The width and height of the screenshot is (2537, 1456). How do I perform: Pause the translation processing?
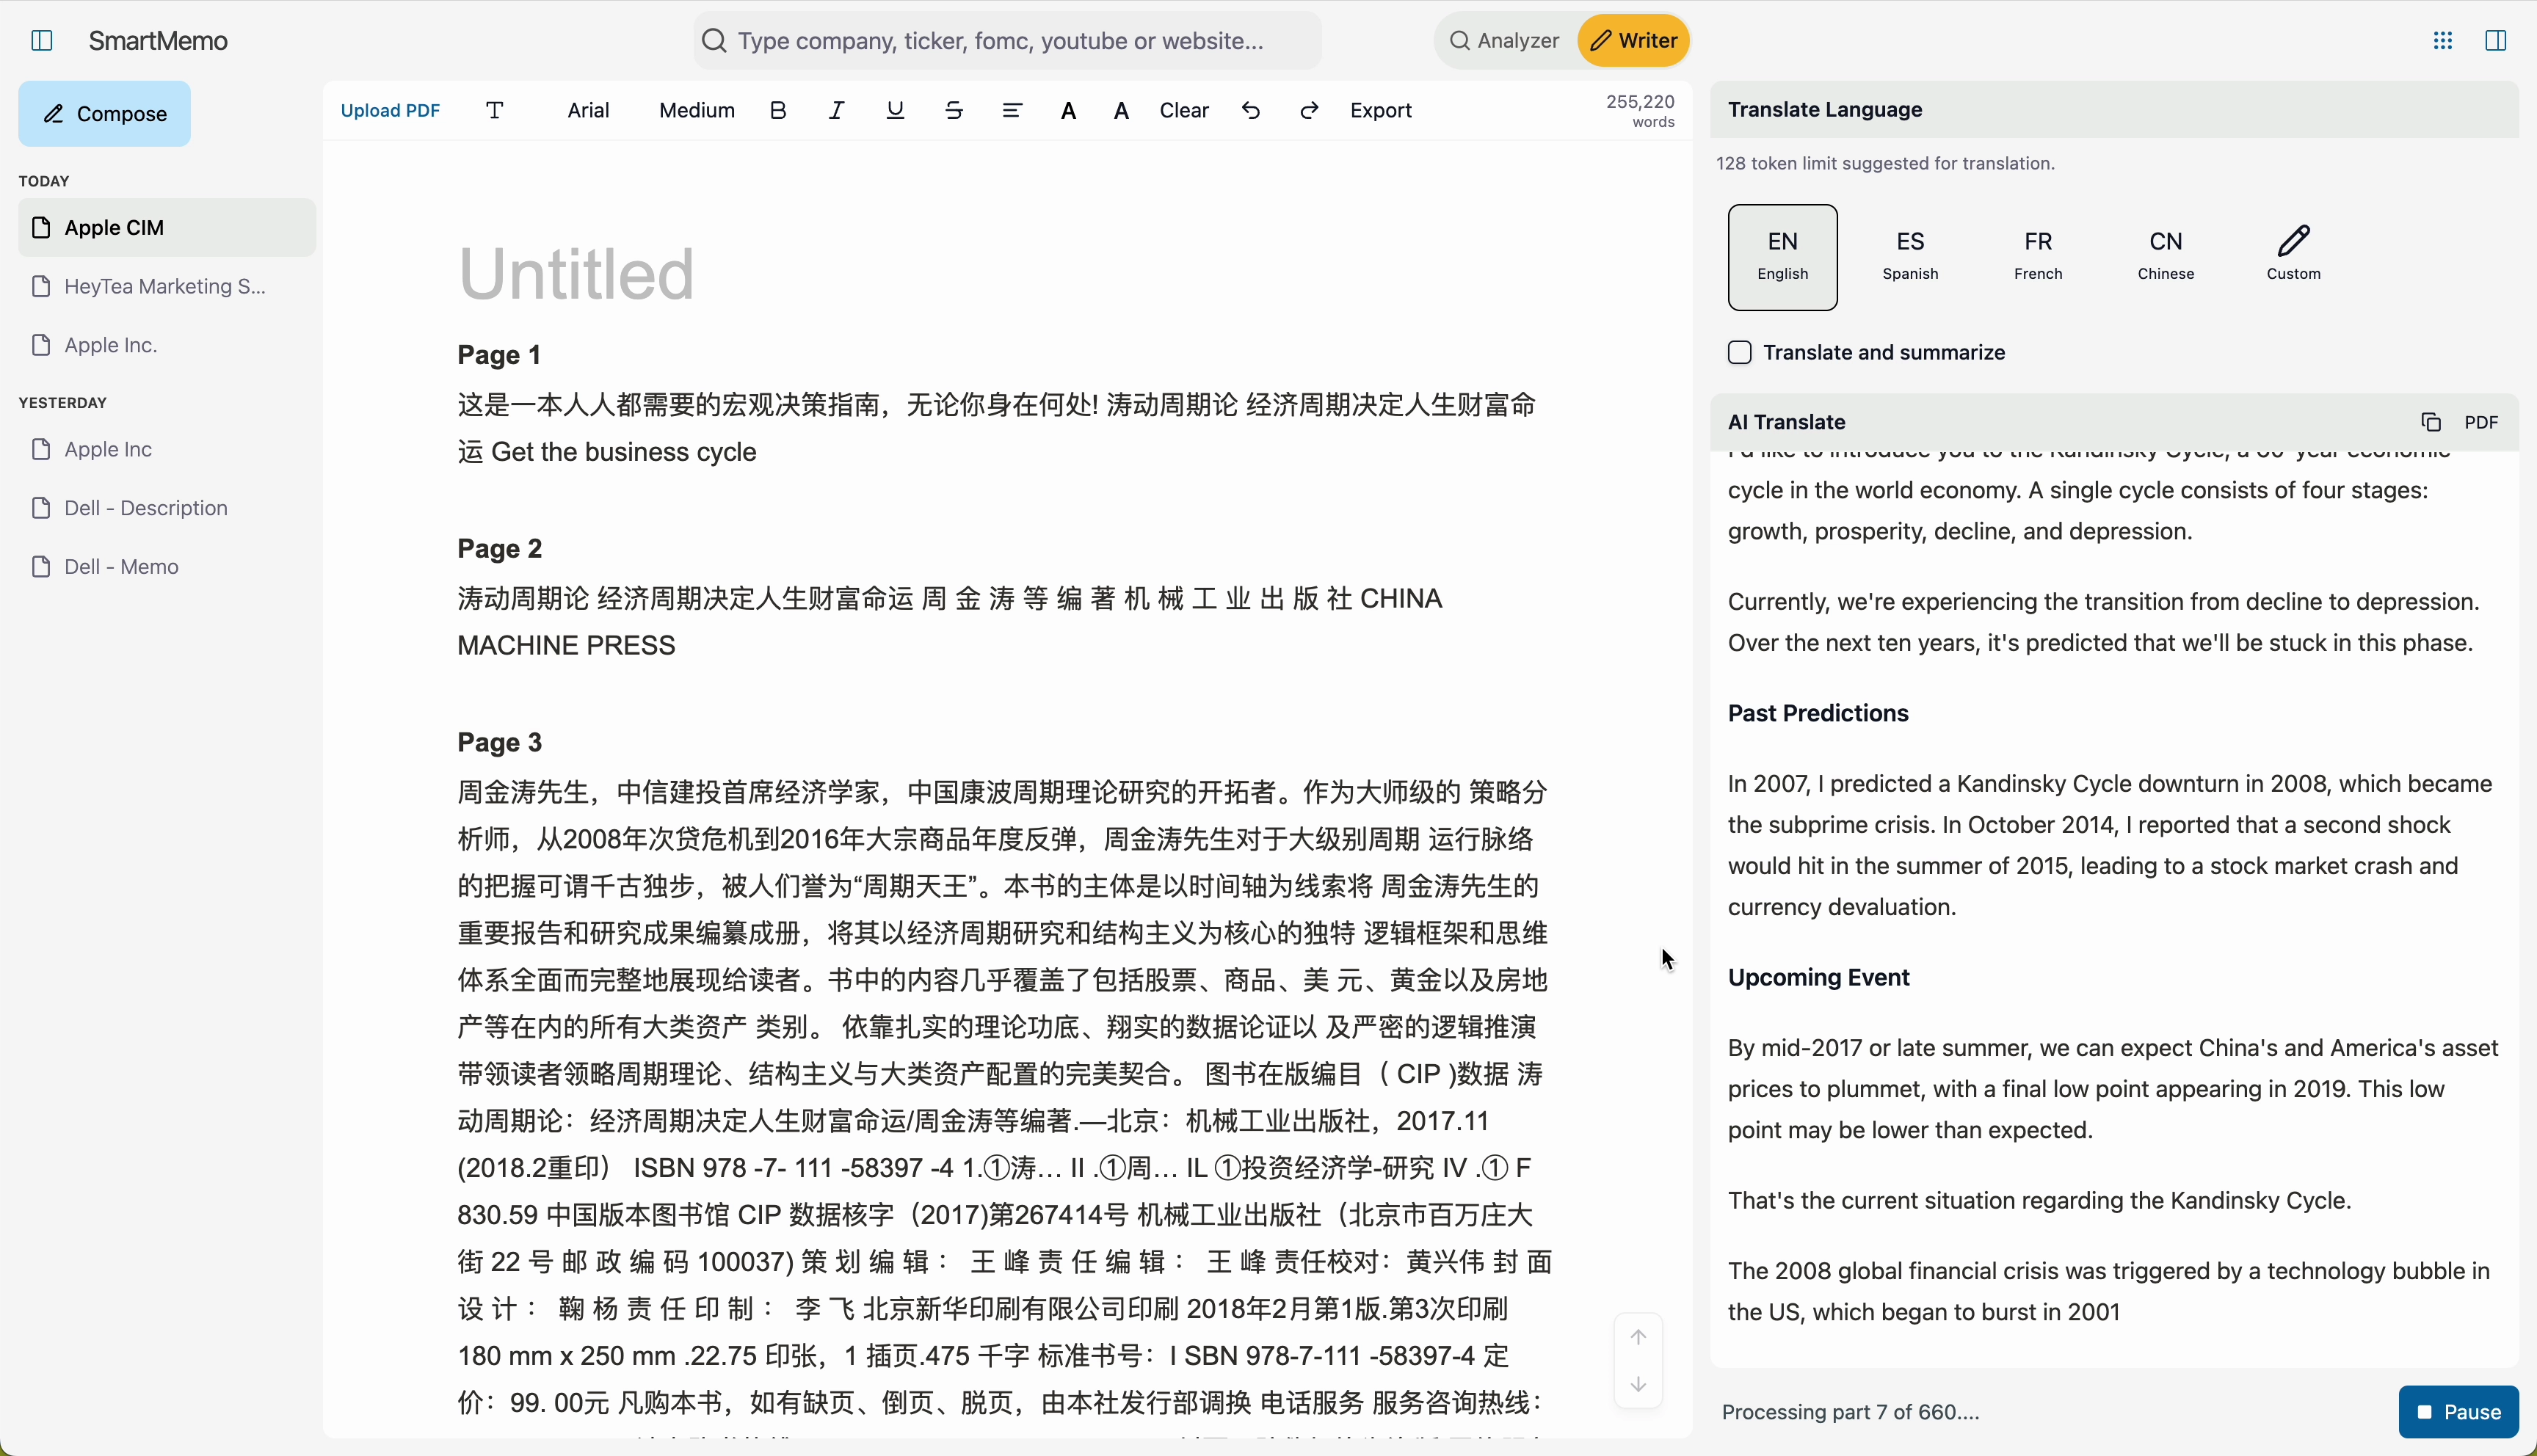pos(2458,1411)
